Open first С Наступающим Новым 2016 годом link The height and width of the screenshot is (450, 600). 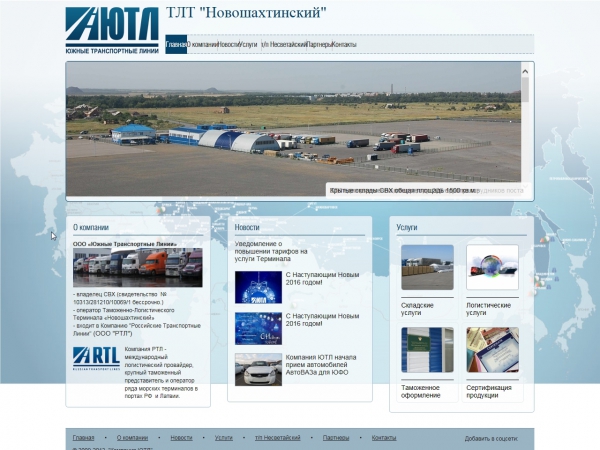(322, 279)
